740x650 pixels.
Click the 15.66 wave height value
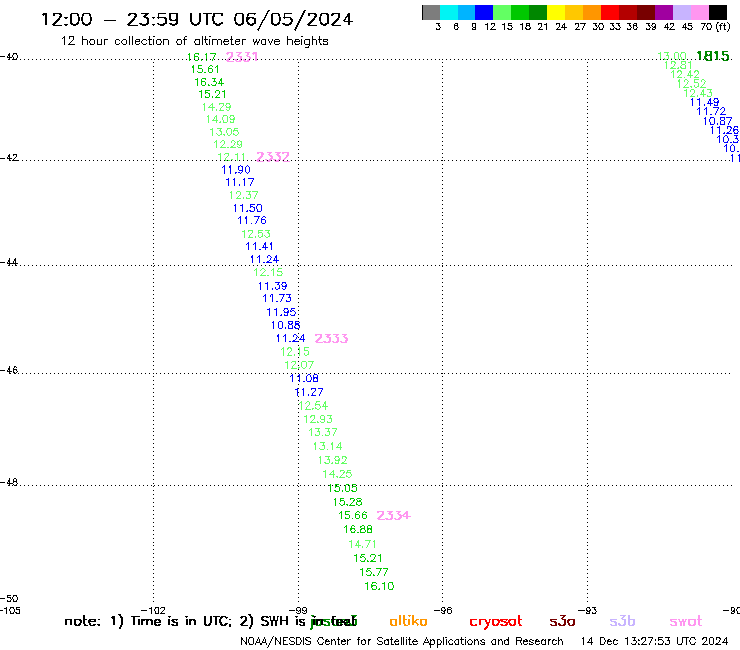[x=353, y=515]
